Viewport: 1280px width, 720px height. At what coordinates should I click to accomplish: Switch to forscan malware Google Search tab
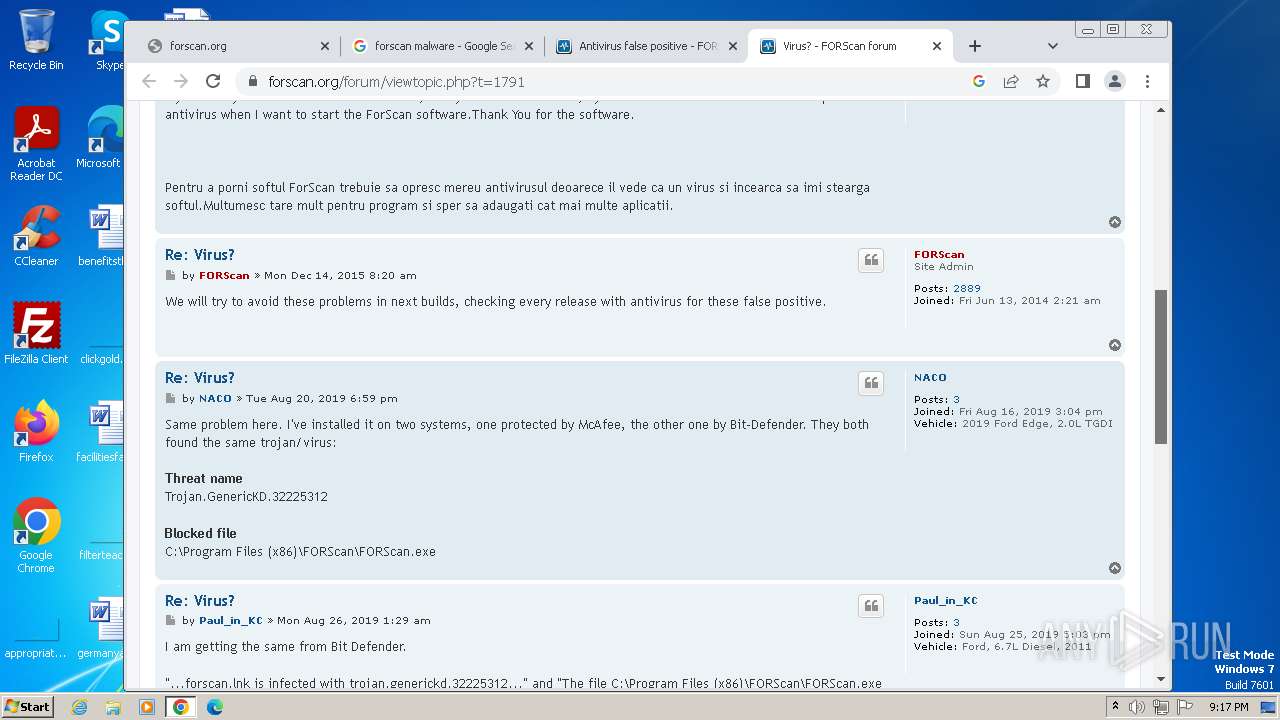click(x=443, y=46)
